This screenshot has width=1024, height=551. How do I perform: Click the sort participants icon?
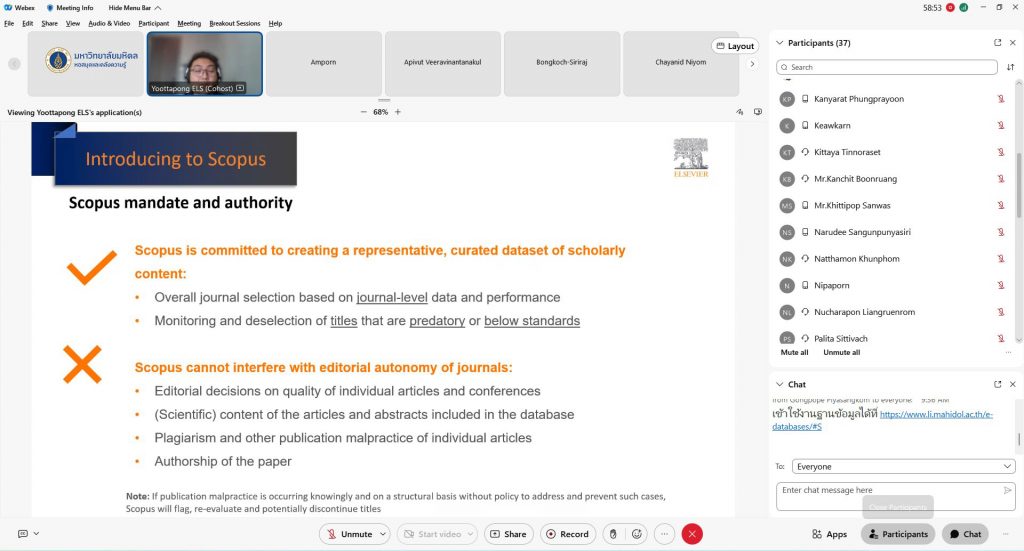1010,67
